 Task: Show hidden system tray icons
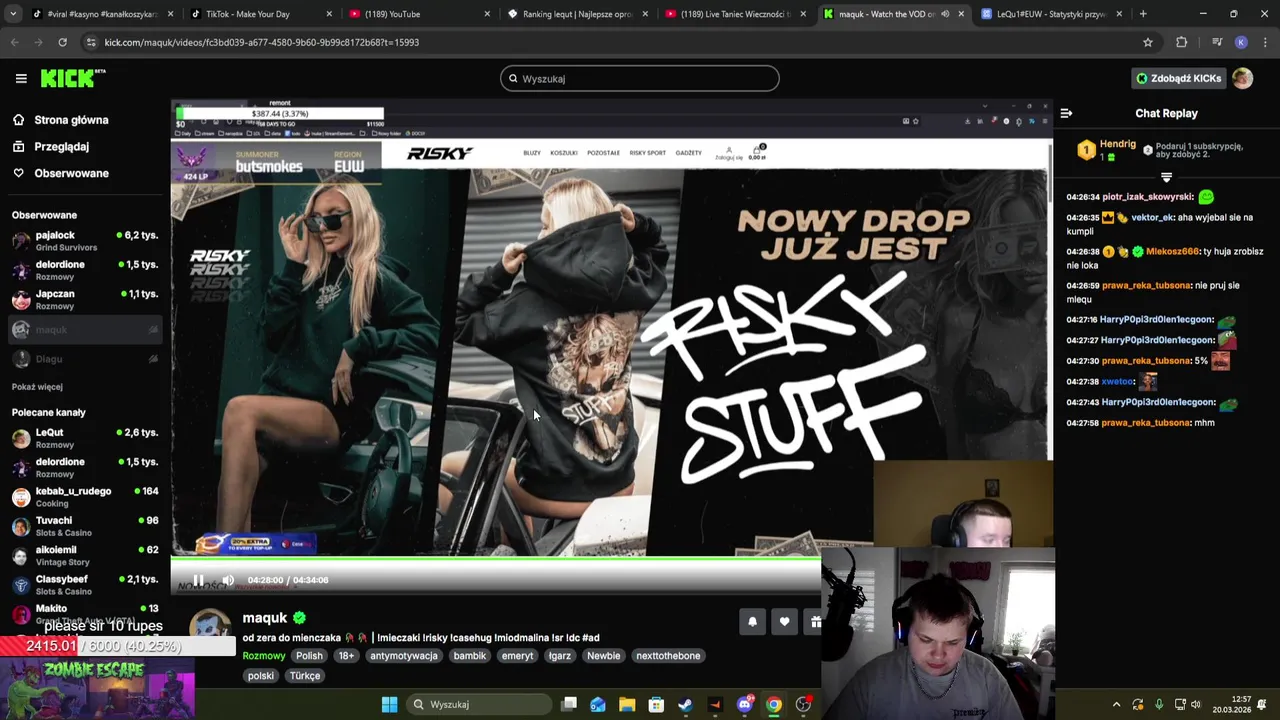pos(1117,704)
